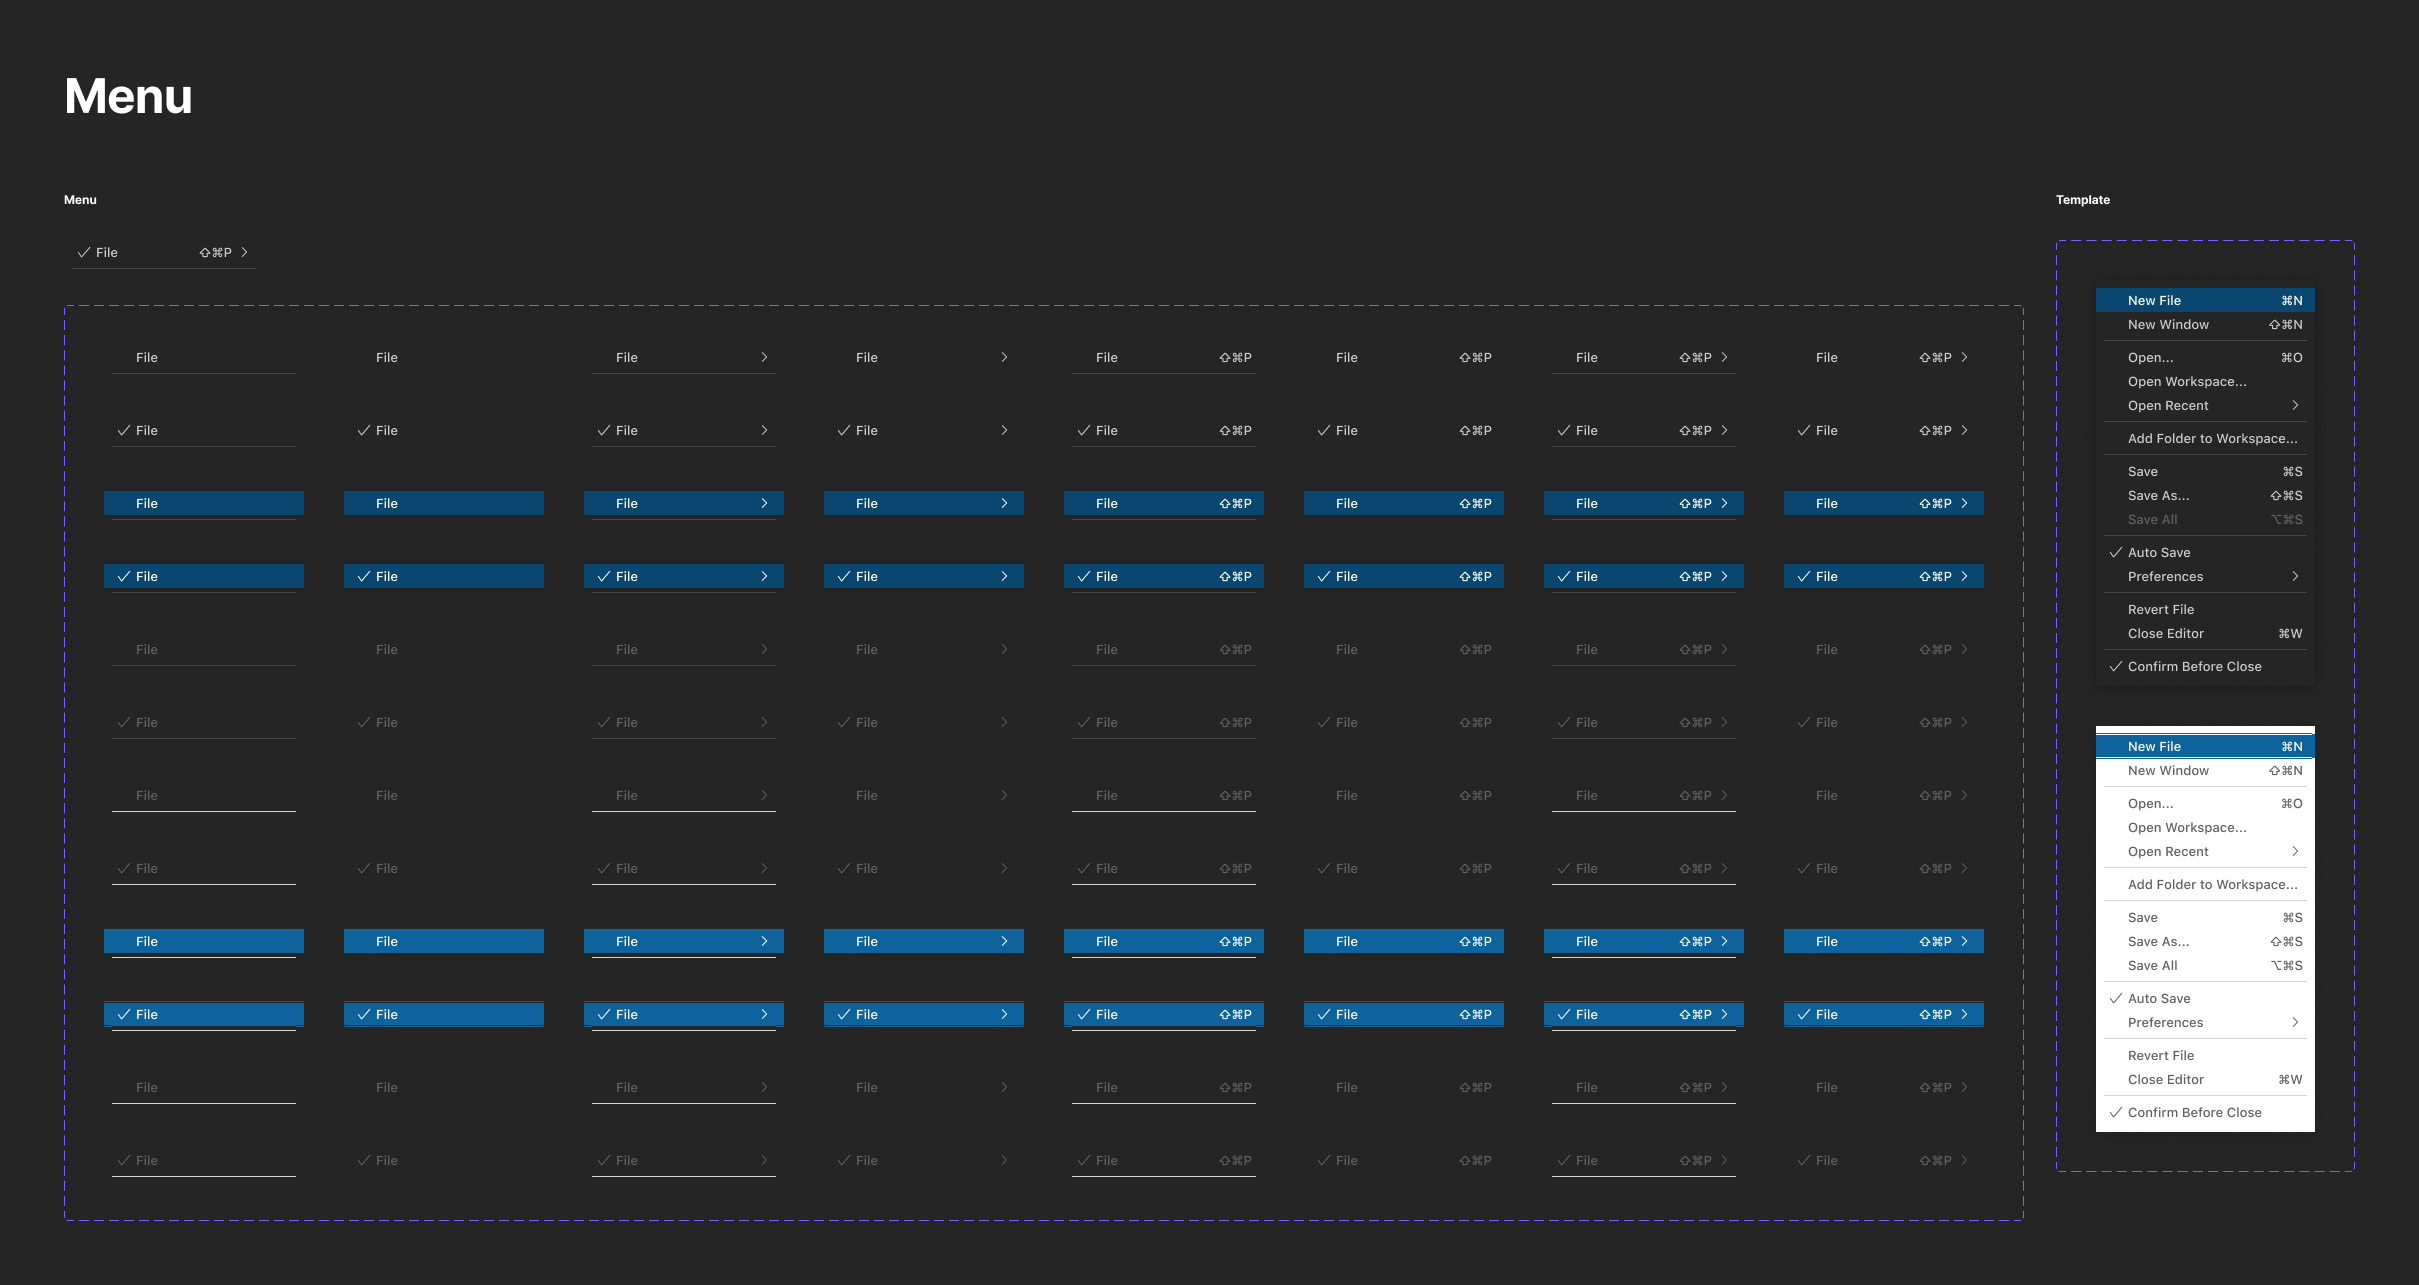The height and width of the screenshot is (1285, 2419).
Task: Click the ⇧⌘P shortcut glyph in standalone File item
Action: point(215,252)
